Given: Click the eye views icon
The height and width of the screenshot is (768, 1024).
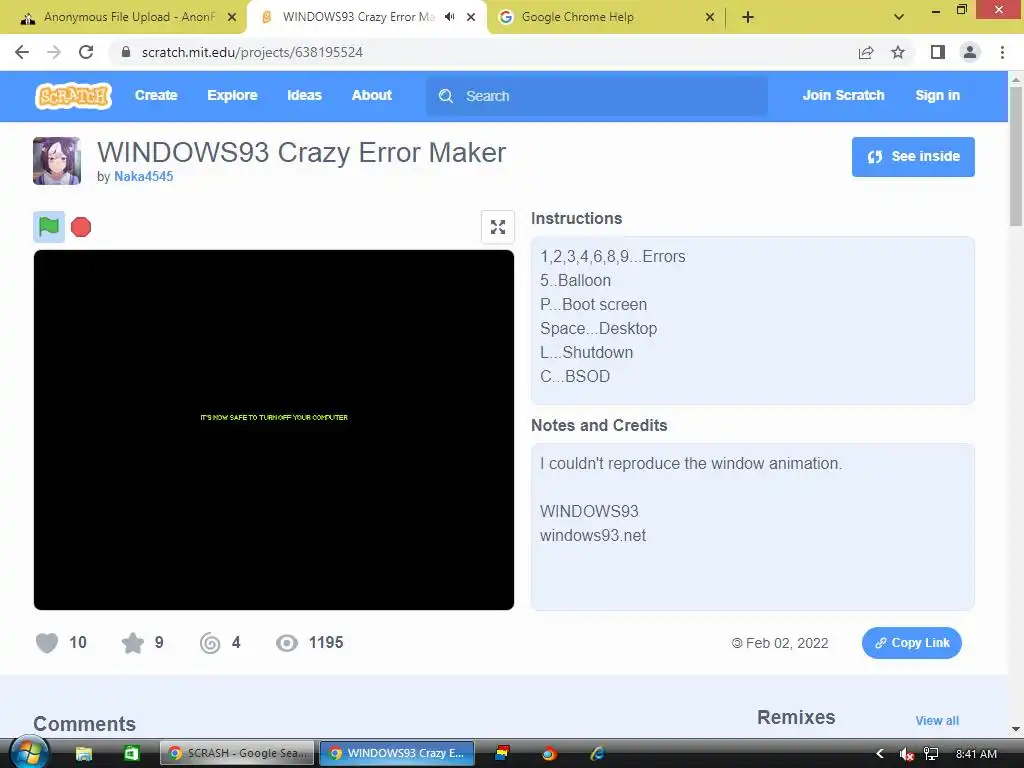Looking at the screenshot, I should click(x=287, y=643).
